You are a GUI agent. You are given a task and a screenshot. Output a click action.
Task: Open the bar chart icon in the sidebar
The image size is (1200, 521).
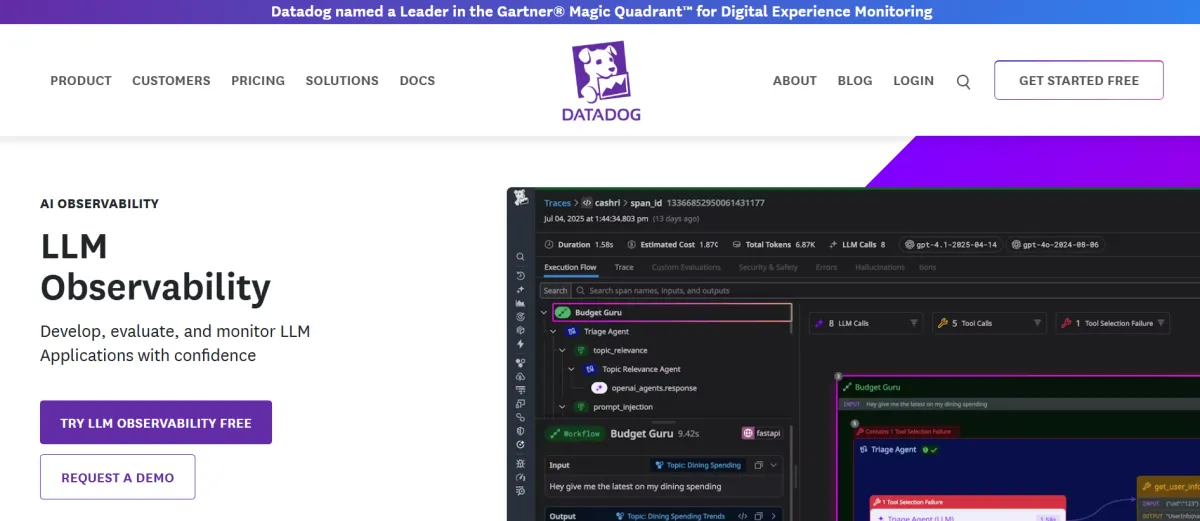click(521, 303)
